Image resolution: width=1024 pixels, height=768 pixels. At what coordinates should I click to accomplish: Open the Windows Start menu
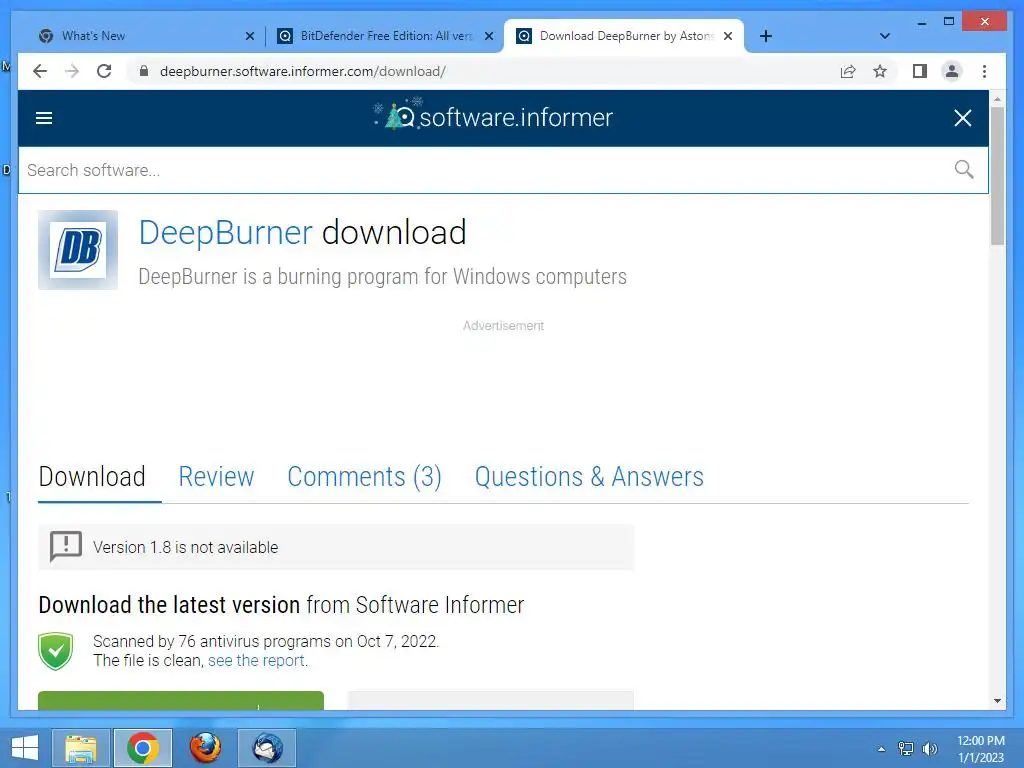[x=24, y=748]
